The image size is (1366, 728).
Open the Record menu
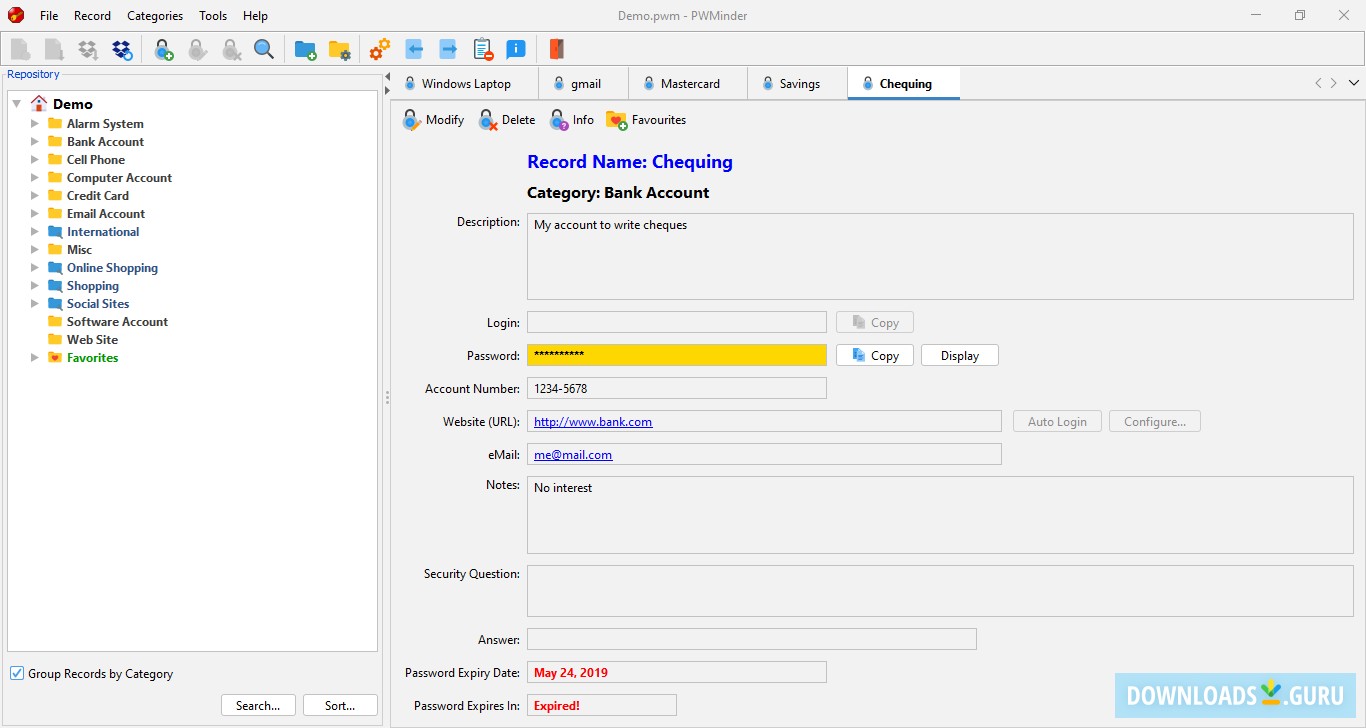click(x=92, y=15)
